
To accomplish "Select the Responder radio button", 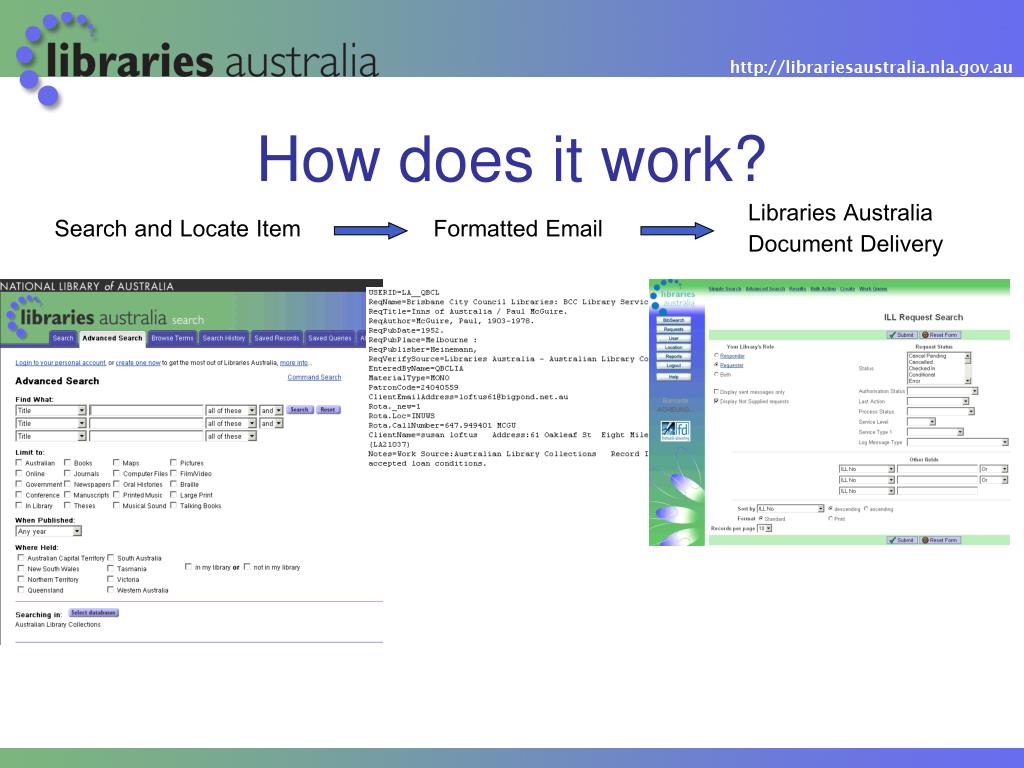I will [x=716, y=356].
